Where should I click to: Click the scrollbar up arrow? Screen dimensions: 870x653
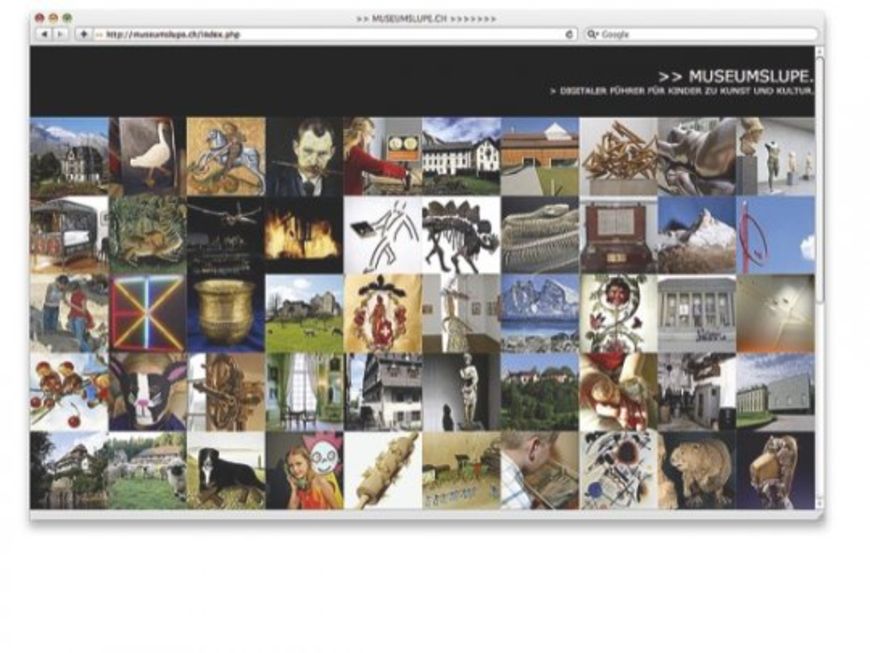pos(820,51)
